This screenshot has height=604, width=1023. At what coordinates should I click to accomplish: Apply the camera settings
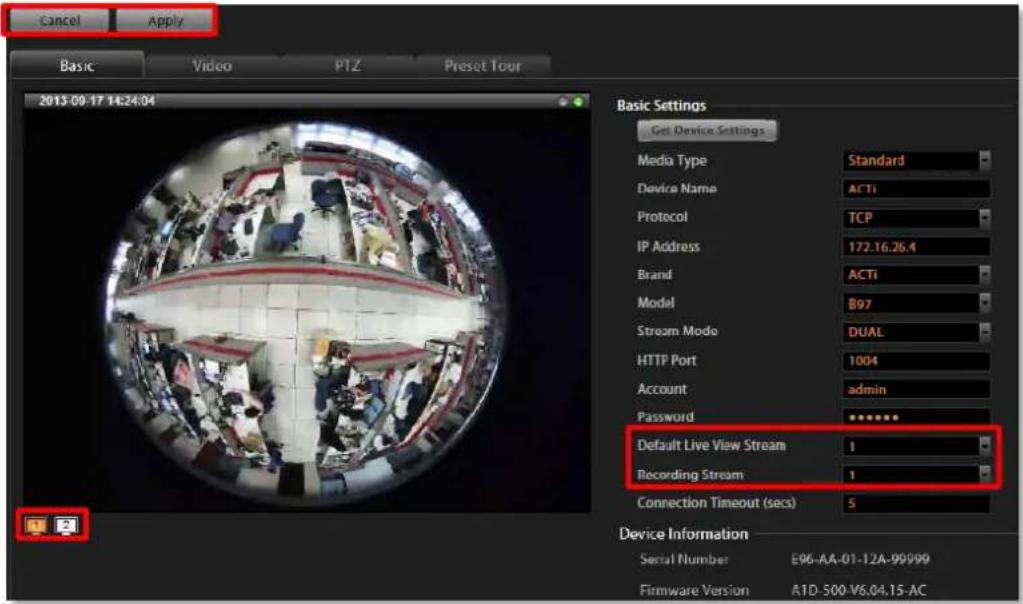pyautogui.click(x=165, y=21)
